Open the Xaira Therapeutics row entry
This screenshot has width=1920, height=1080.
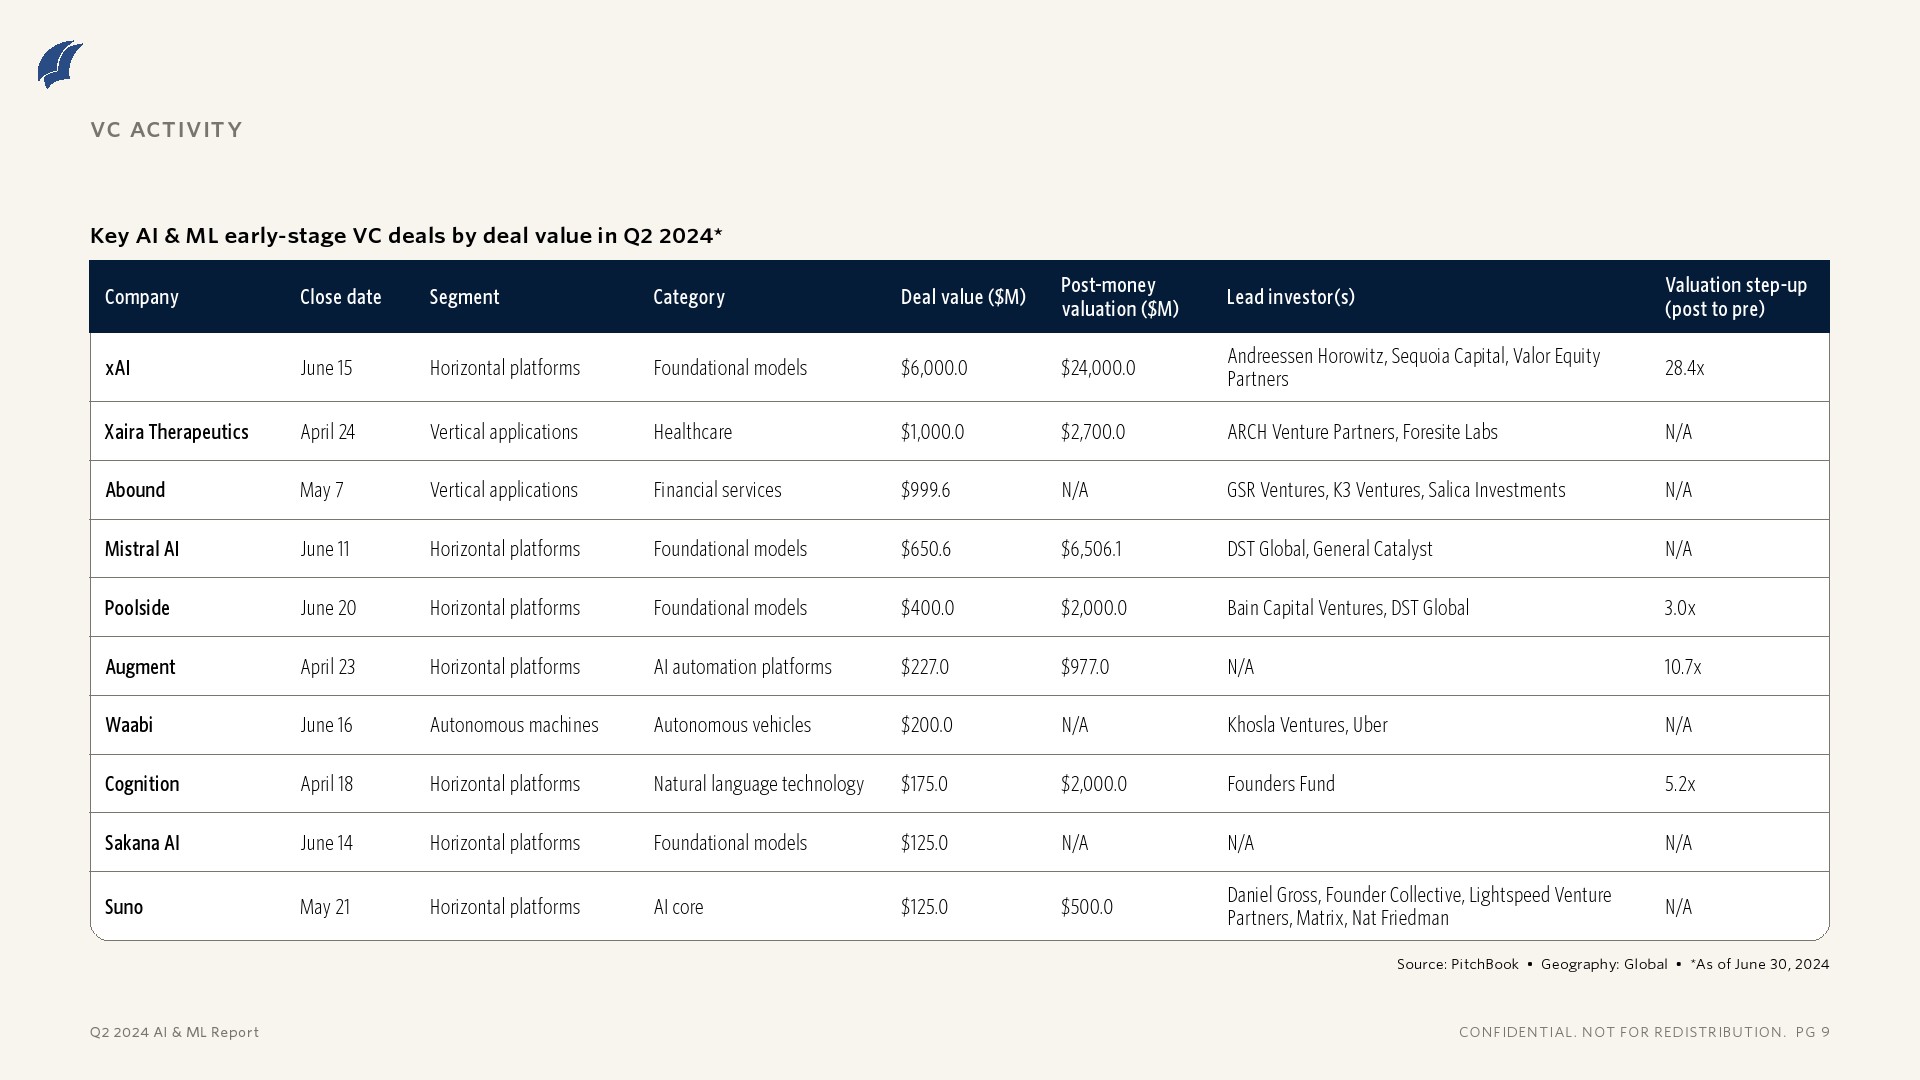177,432
